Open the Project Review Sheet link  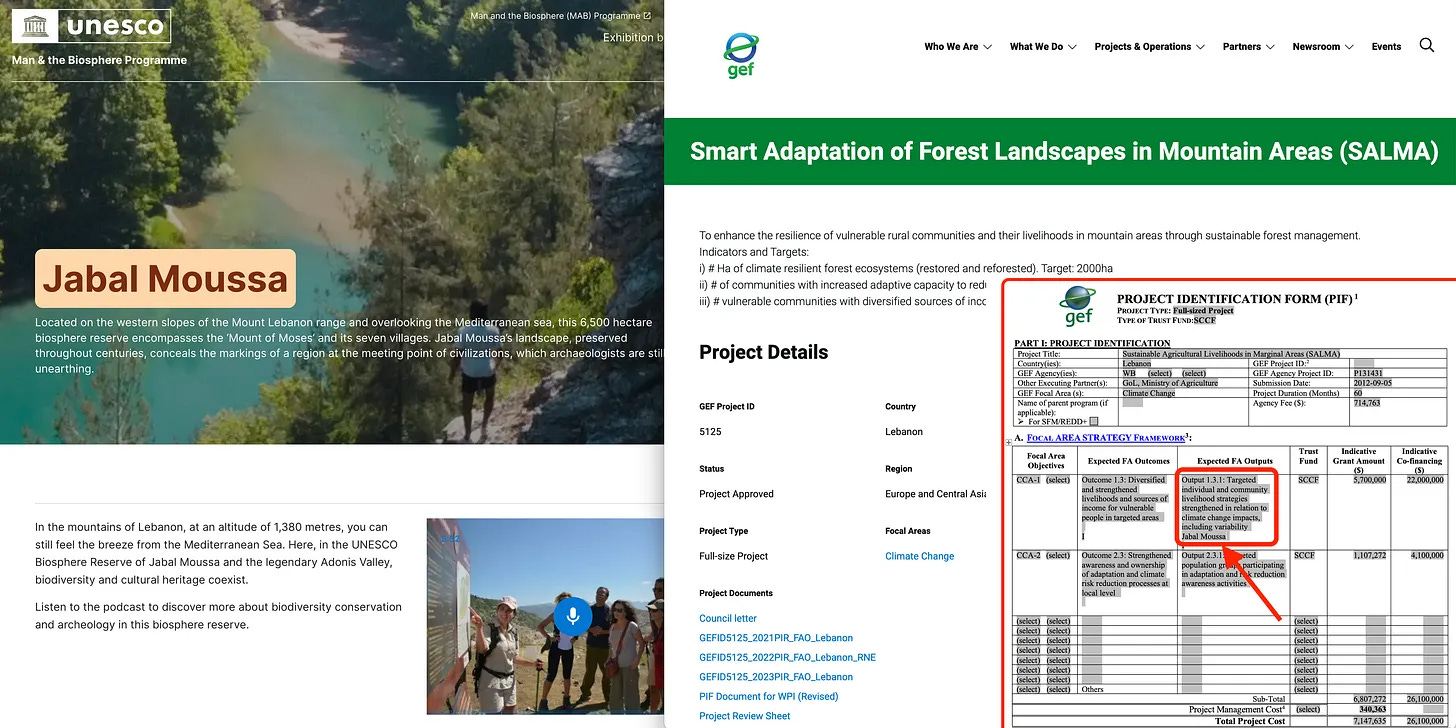click(745, 715)
